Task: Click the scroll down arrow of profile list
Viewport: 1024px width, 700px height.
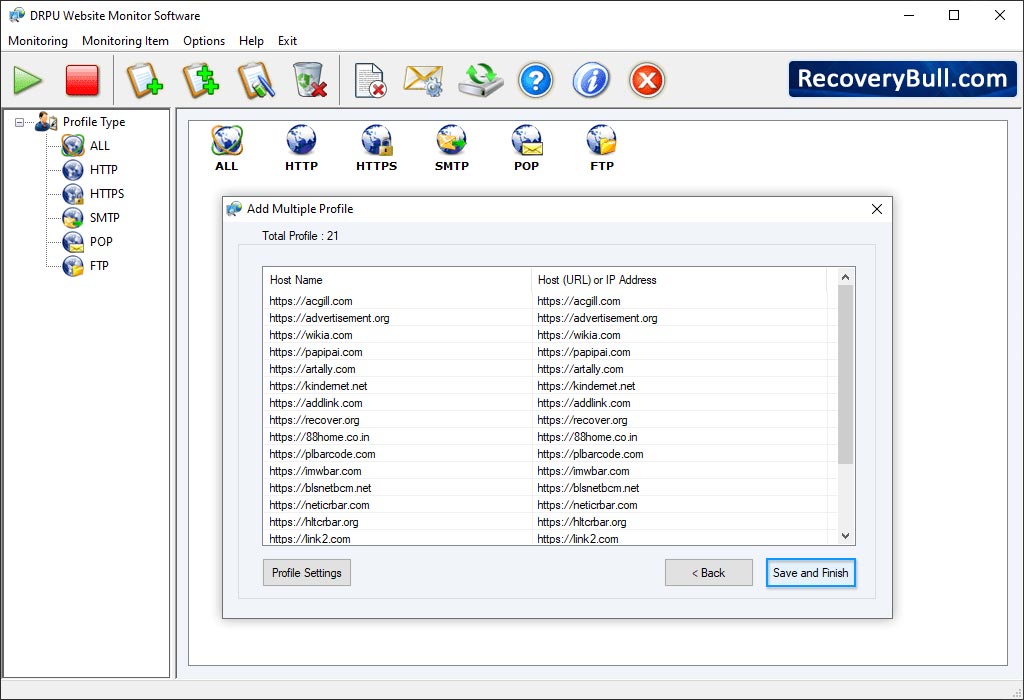Action: [845, 536]
